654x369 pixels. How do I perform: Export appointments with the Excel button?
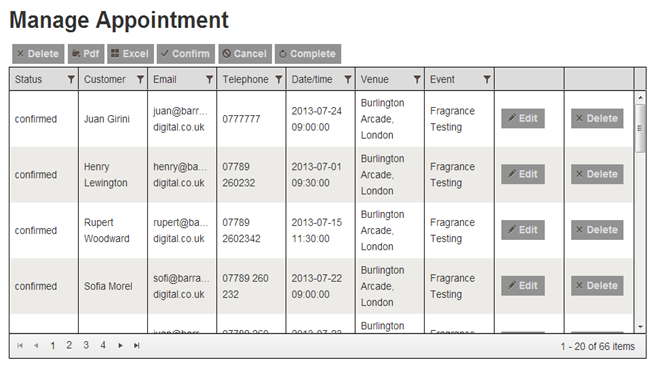(131, 54)
